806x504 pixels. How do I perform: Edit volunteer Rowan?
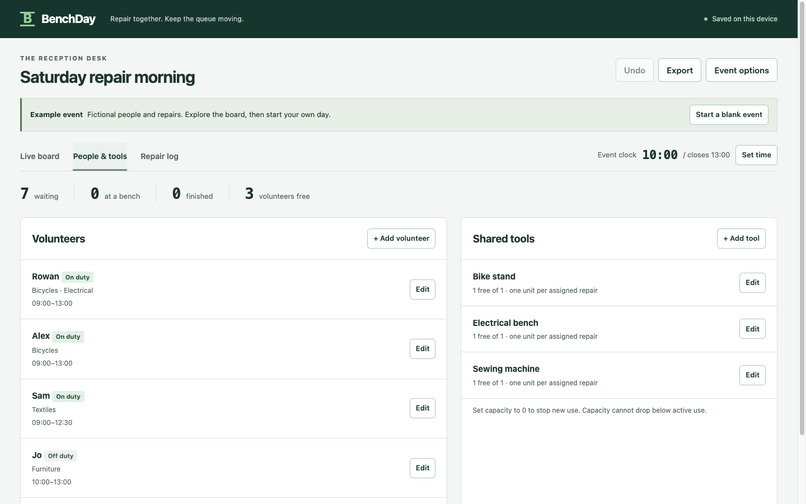click(x=423, y=289)
